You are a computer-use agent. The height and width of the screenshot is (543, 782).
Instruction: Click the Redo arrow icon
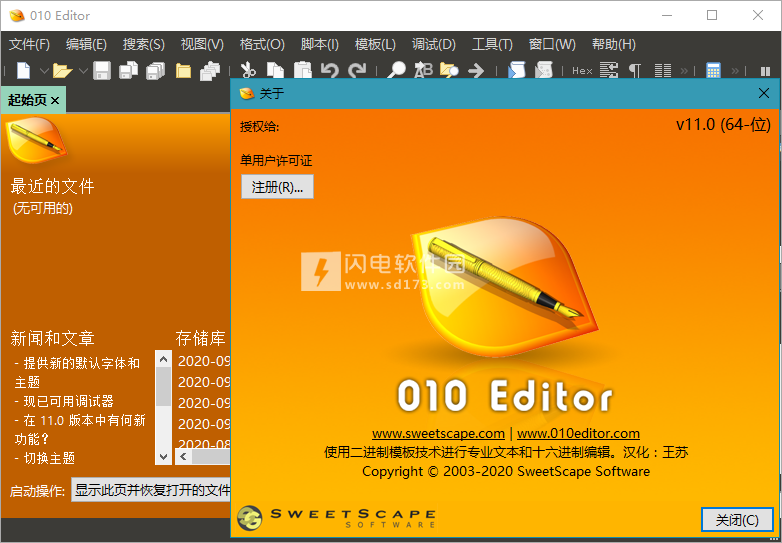[357, 71]
